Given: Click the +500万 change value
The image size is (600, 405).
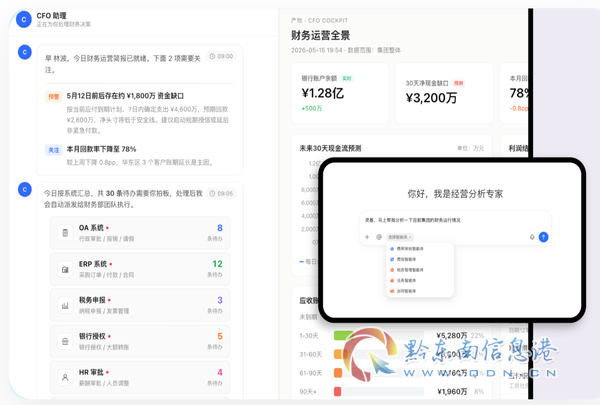Looking at the screenshot, I should coord(312,108).
